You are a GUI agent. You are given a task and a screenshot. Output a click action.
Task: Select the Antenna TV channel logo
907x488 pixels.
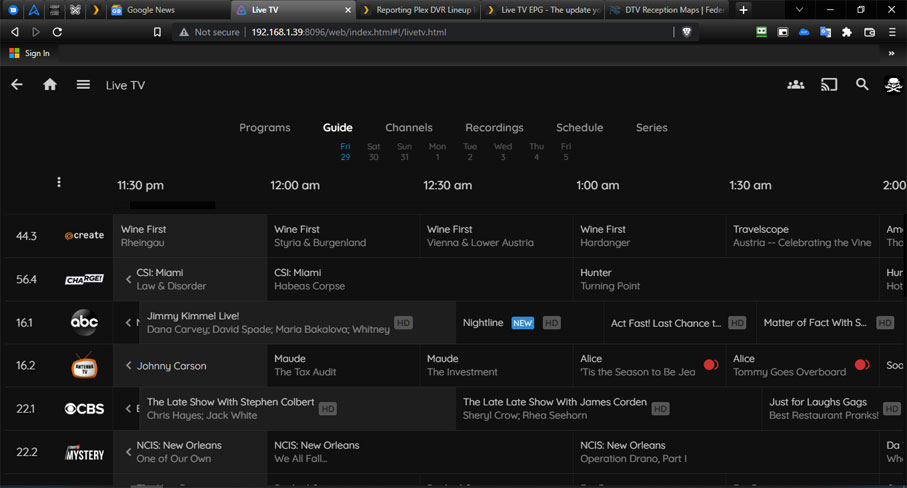[84, 365]
